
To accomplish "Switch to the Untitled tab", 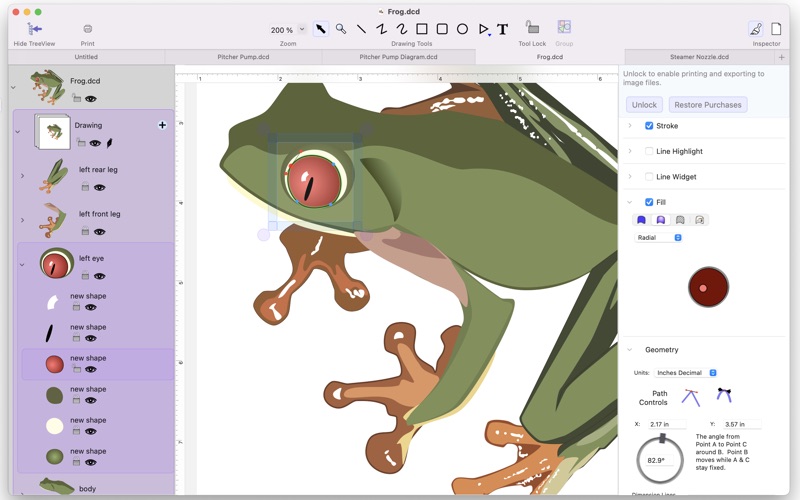I will point(86,57).
